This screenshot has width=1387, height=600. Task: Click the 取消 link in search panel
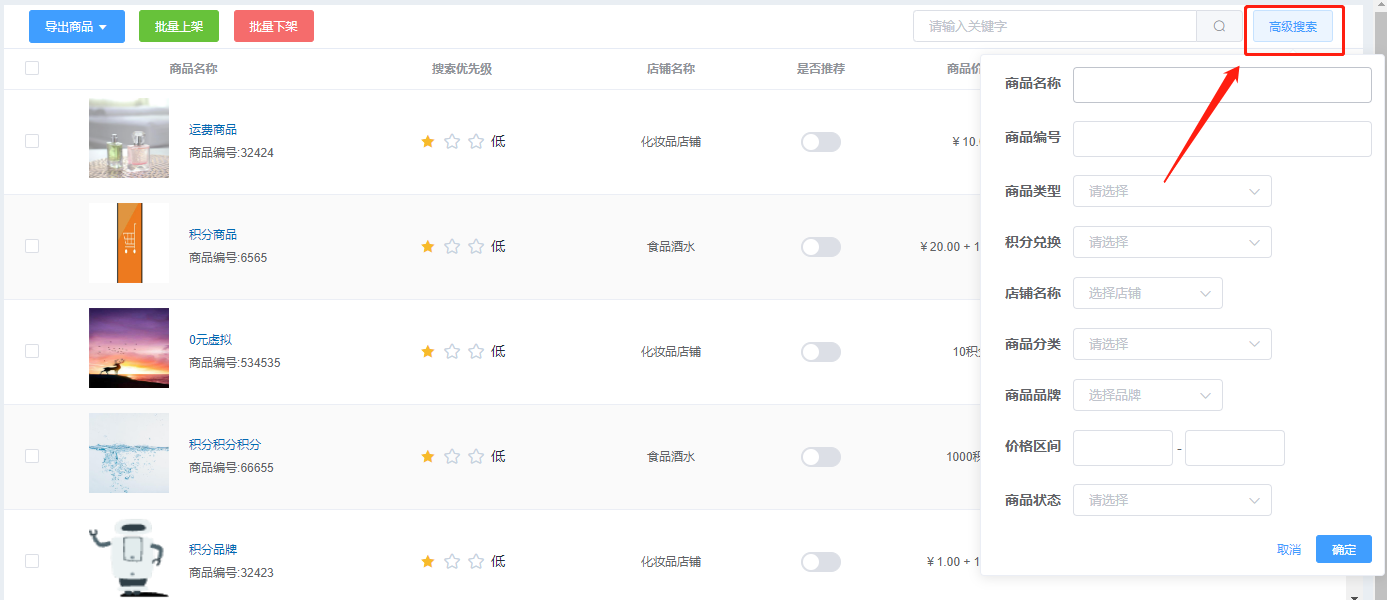tap(1289, 550)
